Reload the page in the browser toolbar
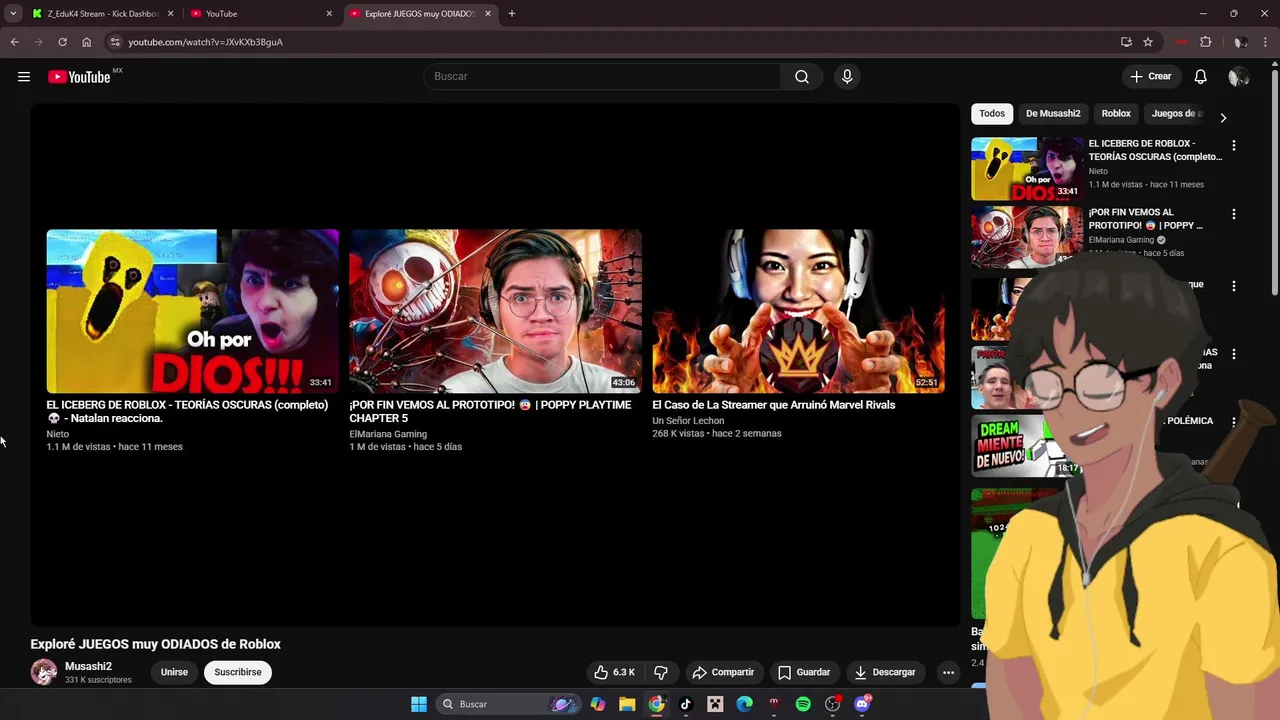This screenshot has height=720, width=1280. (62, 42)
